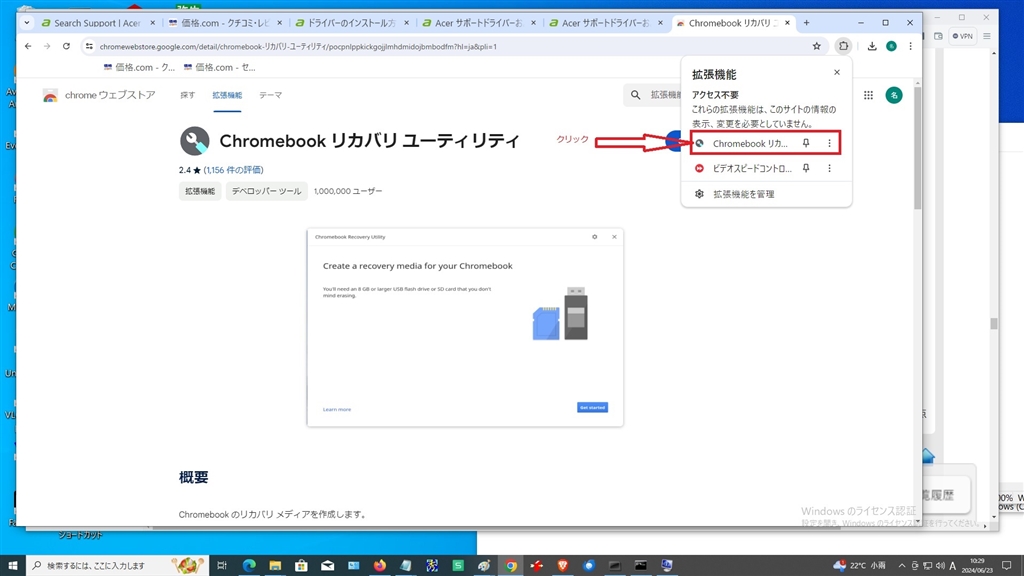Viewport: 1024px width, 576px height.
Task: Open more options for Chromebook リカバリ extension
Action: point(829,143)
